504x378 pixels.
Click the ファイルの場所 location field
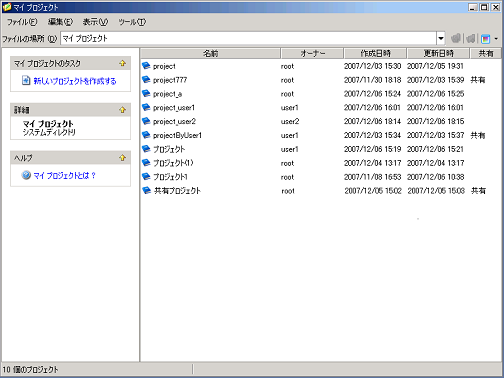248,39
